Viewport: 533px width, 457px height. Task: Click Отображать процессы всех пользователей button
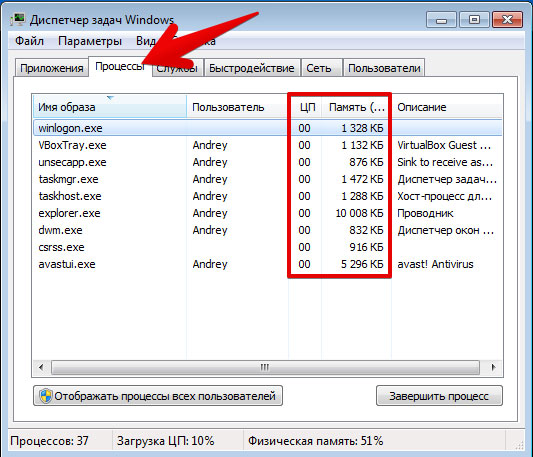[x=158, y=396]
